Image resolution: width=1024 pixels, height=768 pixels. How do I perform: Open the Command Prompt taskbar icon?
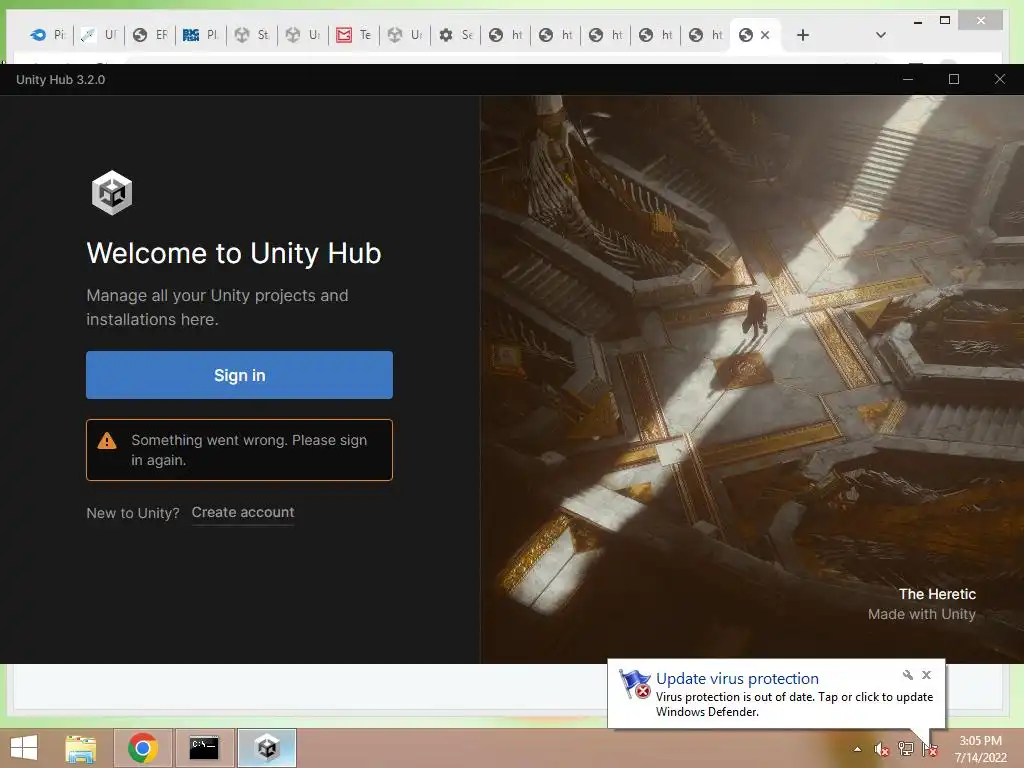(204, 748)
